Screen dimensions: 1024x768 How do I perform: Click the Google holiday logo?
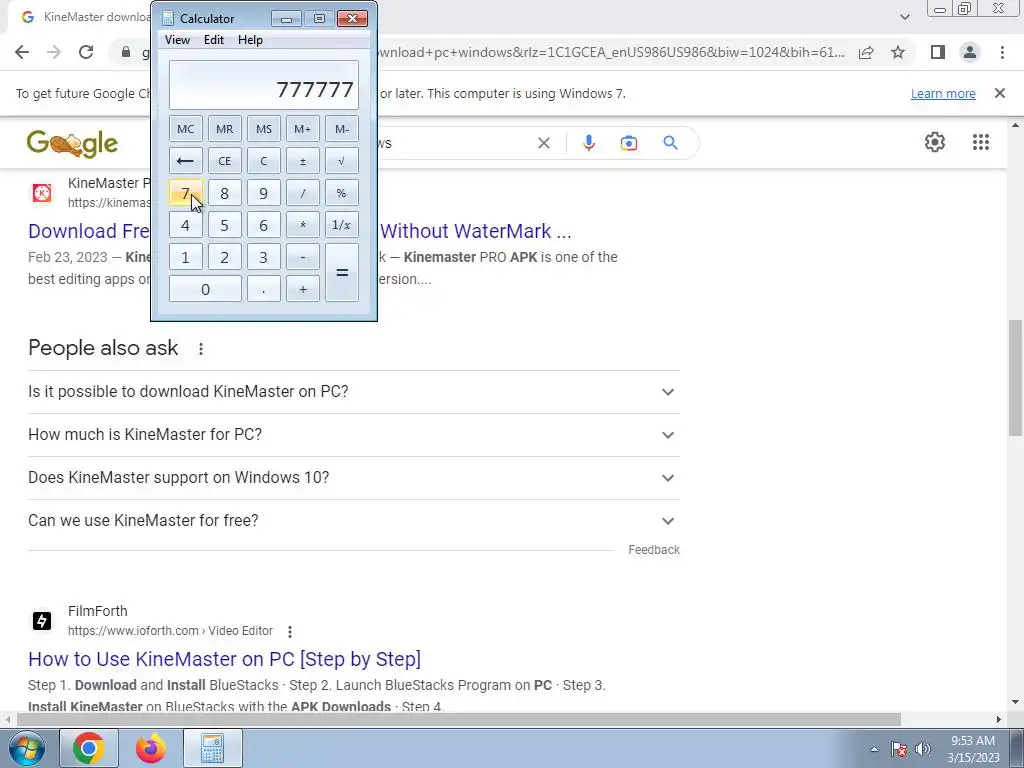tap(72, 143)
